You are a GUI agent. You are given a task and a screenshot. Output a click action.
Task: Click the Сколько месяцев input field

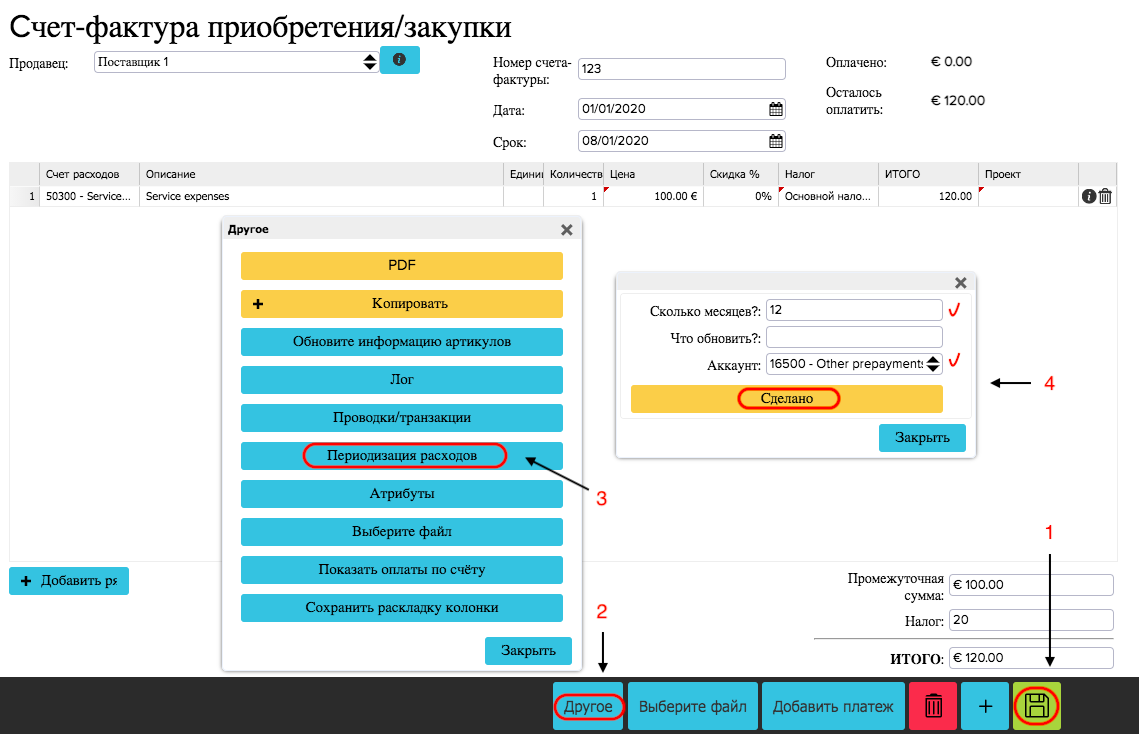point(853,310)
